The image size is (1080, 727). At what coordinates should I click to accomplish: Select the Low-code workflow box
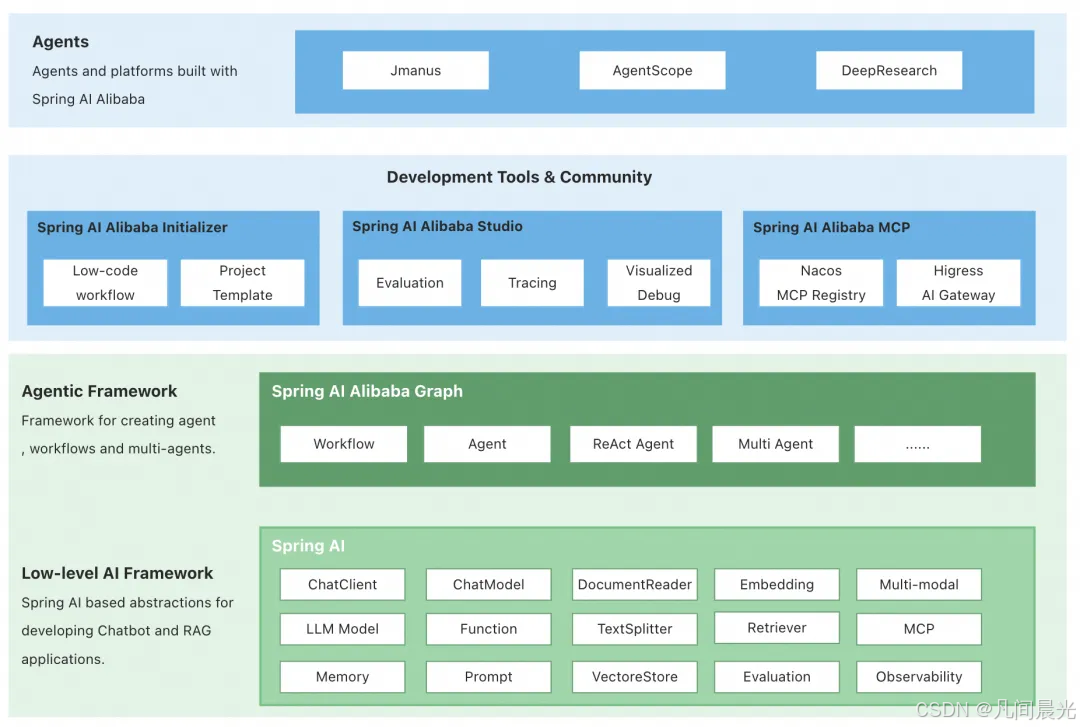click(105, 283)
